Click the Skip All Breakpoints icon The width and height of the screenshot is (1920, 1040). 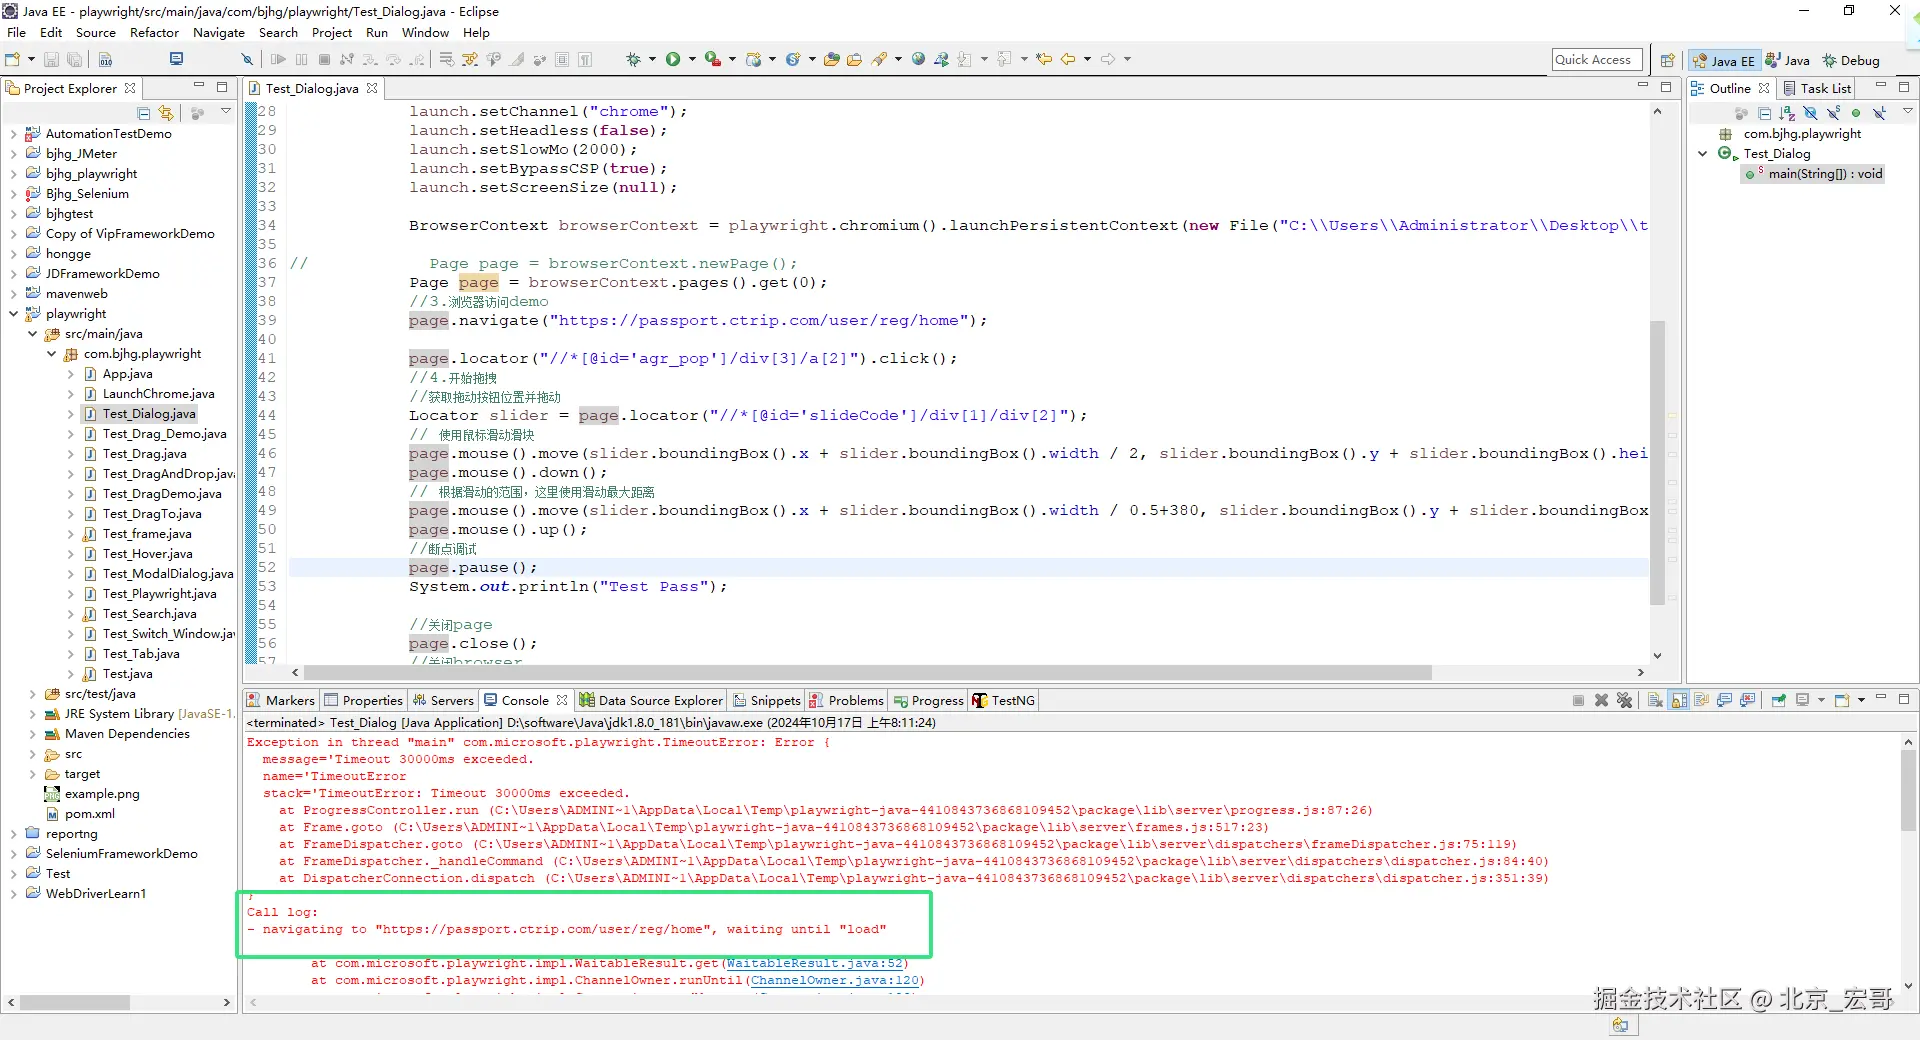[x=247, y=60]
